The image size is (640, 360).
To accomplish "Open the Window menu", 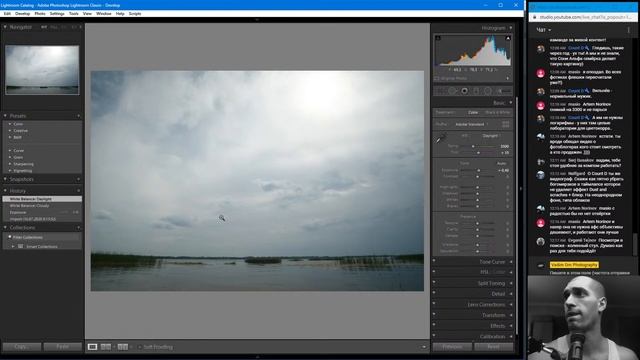I will pos(104,13).
